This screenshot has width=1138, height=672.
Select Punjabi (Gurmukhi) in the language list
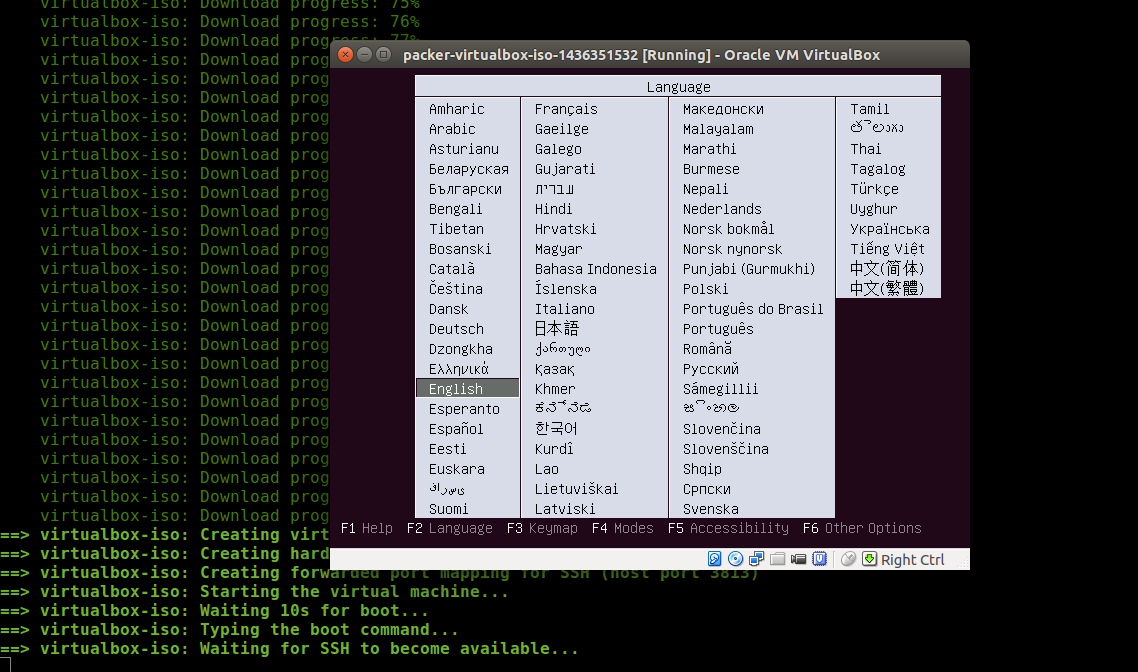pos(749,269)
